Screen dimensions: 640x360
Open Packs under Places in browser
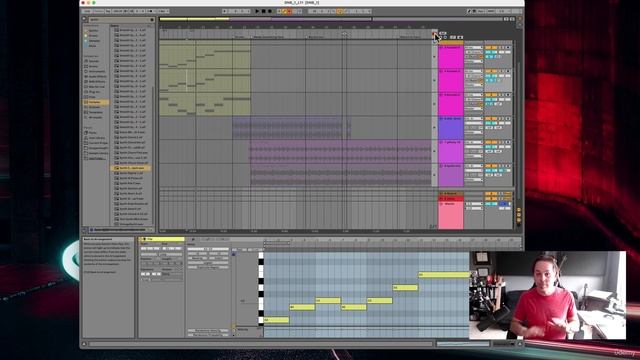point(93,133)
